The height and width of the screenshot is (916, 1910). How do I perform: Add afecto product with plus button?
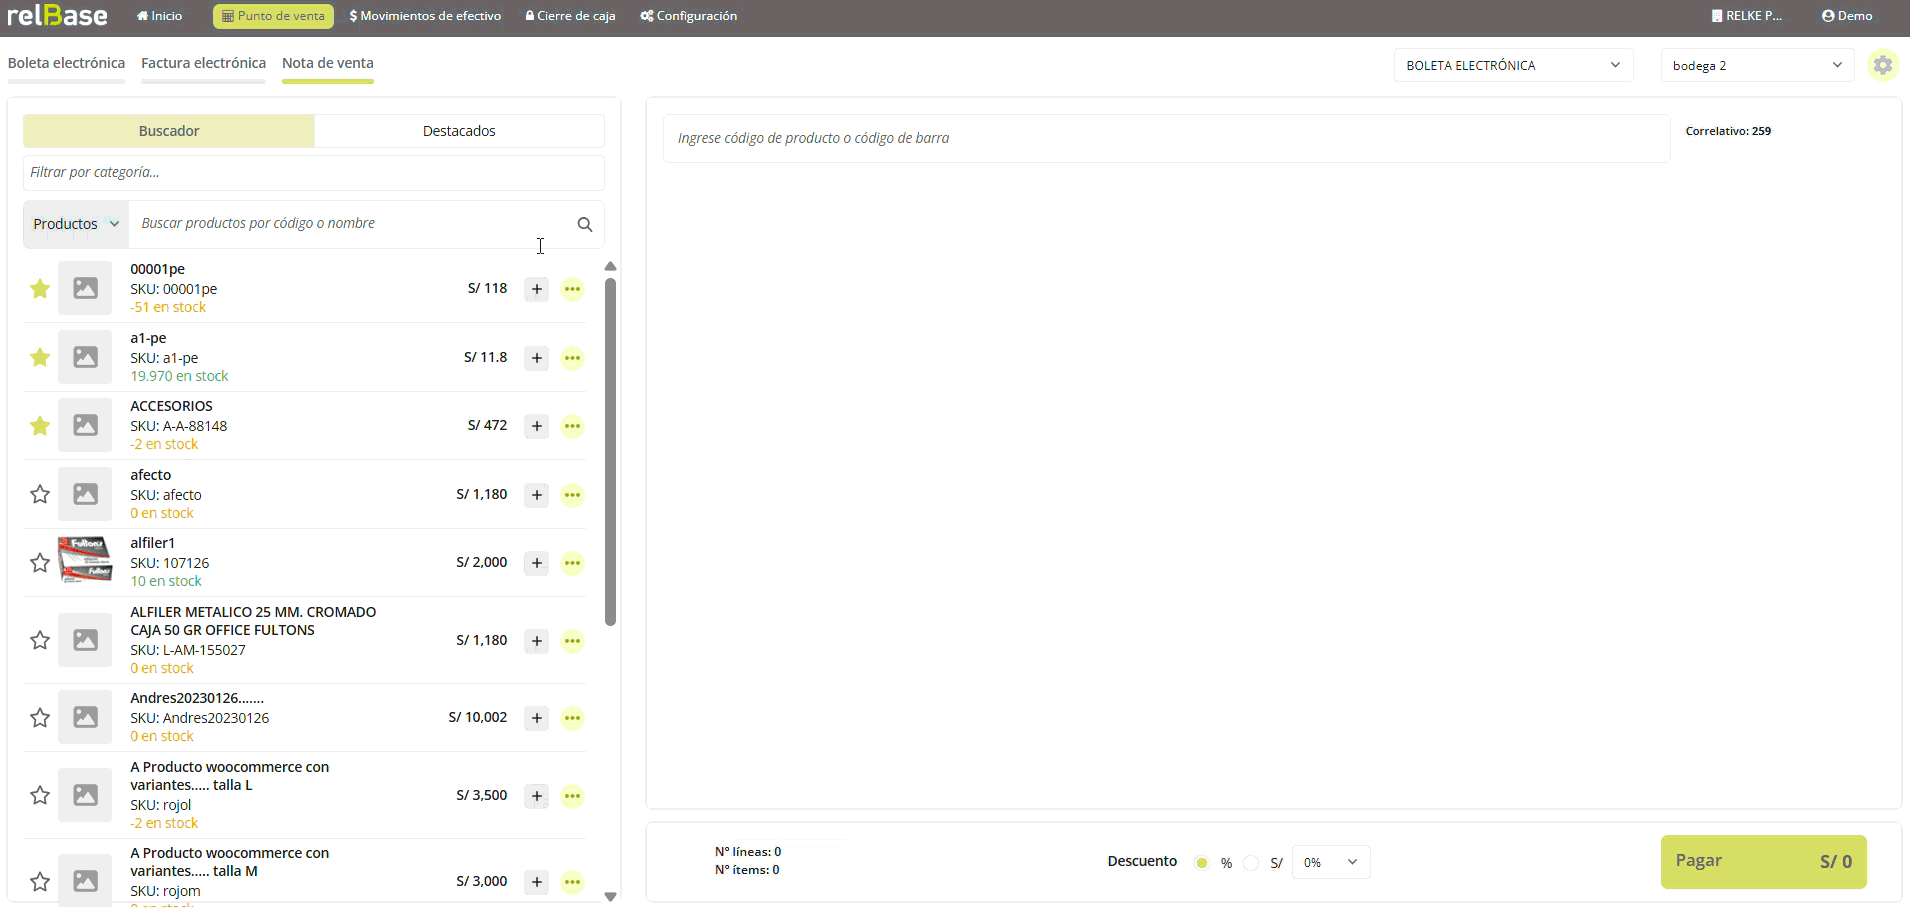click(x=537, y=495)
